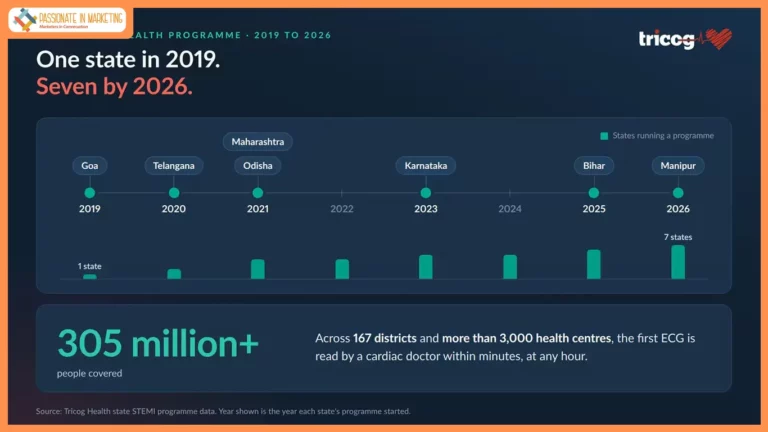Select the Maharashtra state label
768x432 pixels.
258,142
